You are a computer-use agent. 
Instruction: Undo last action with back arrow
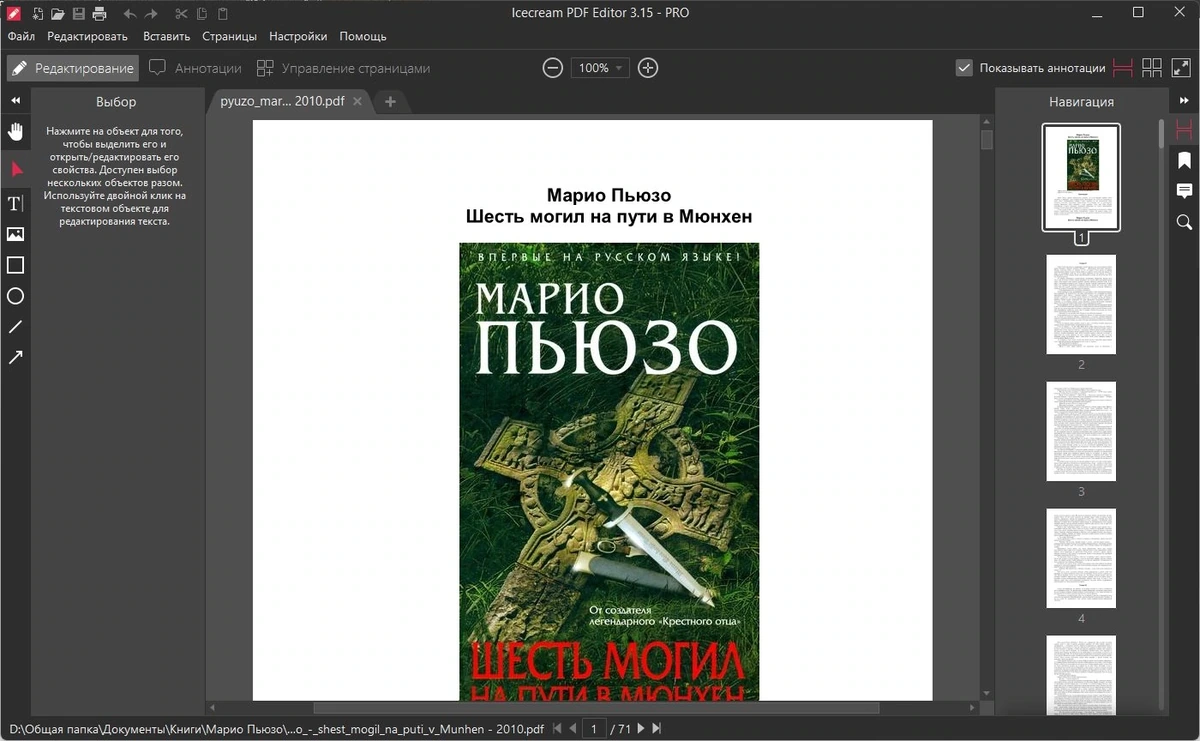point(130,13)
